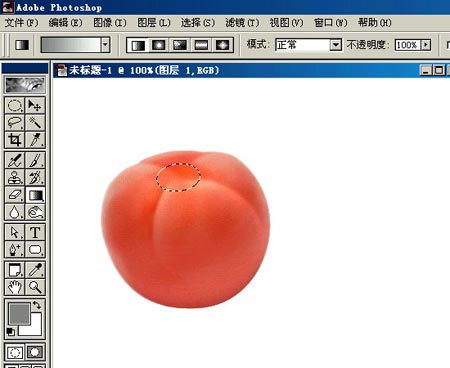This screenshot has width=450, height=368.
Task: Switch to Standard editing mode
Action: (x=15, y=352)
